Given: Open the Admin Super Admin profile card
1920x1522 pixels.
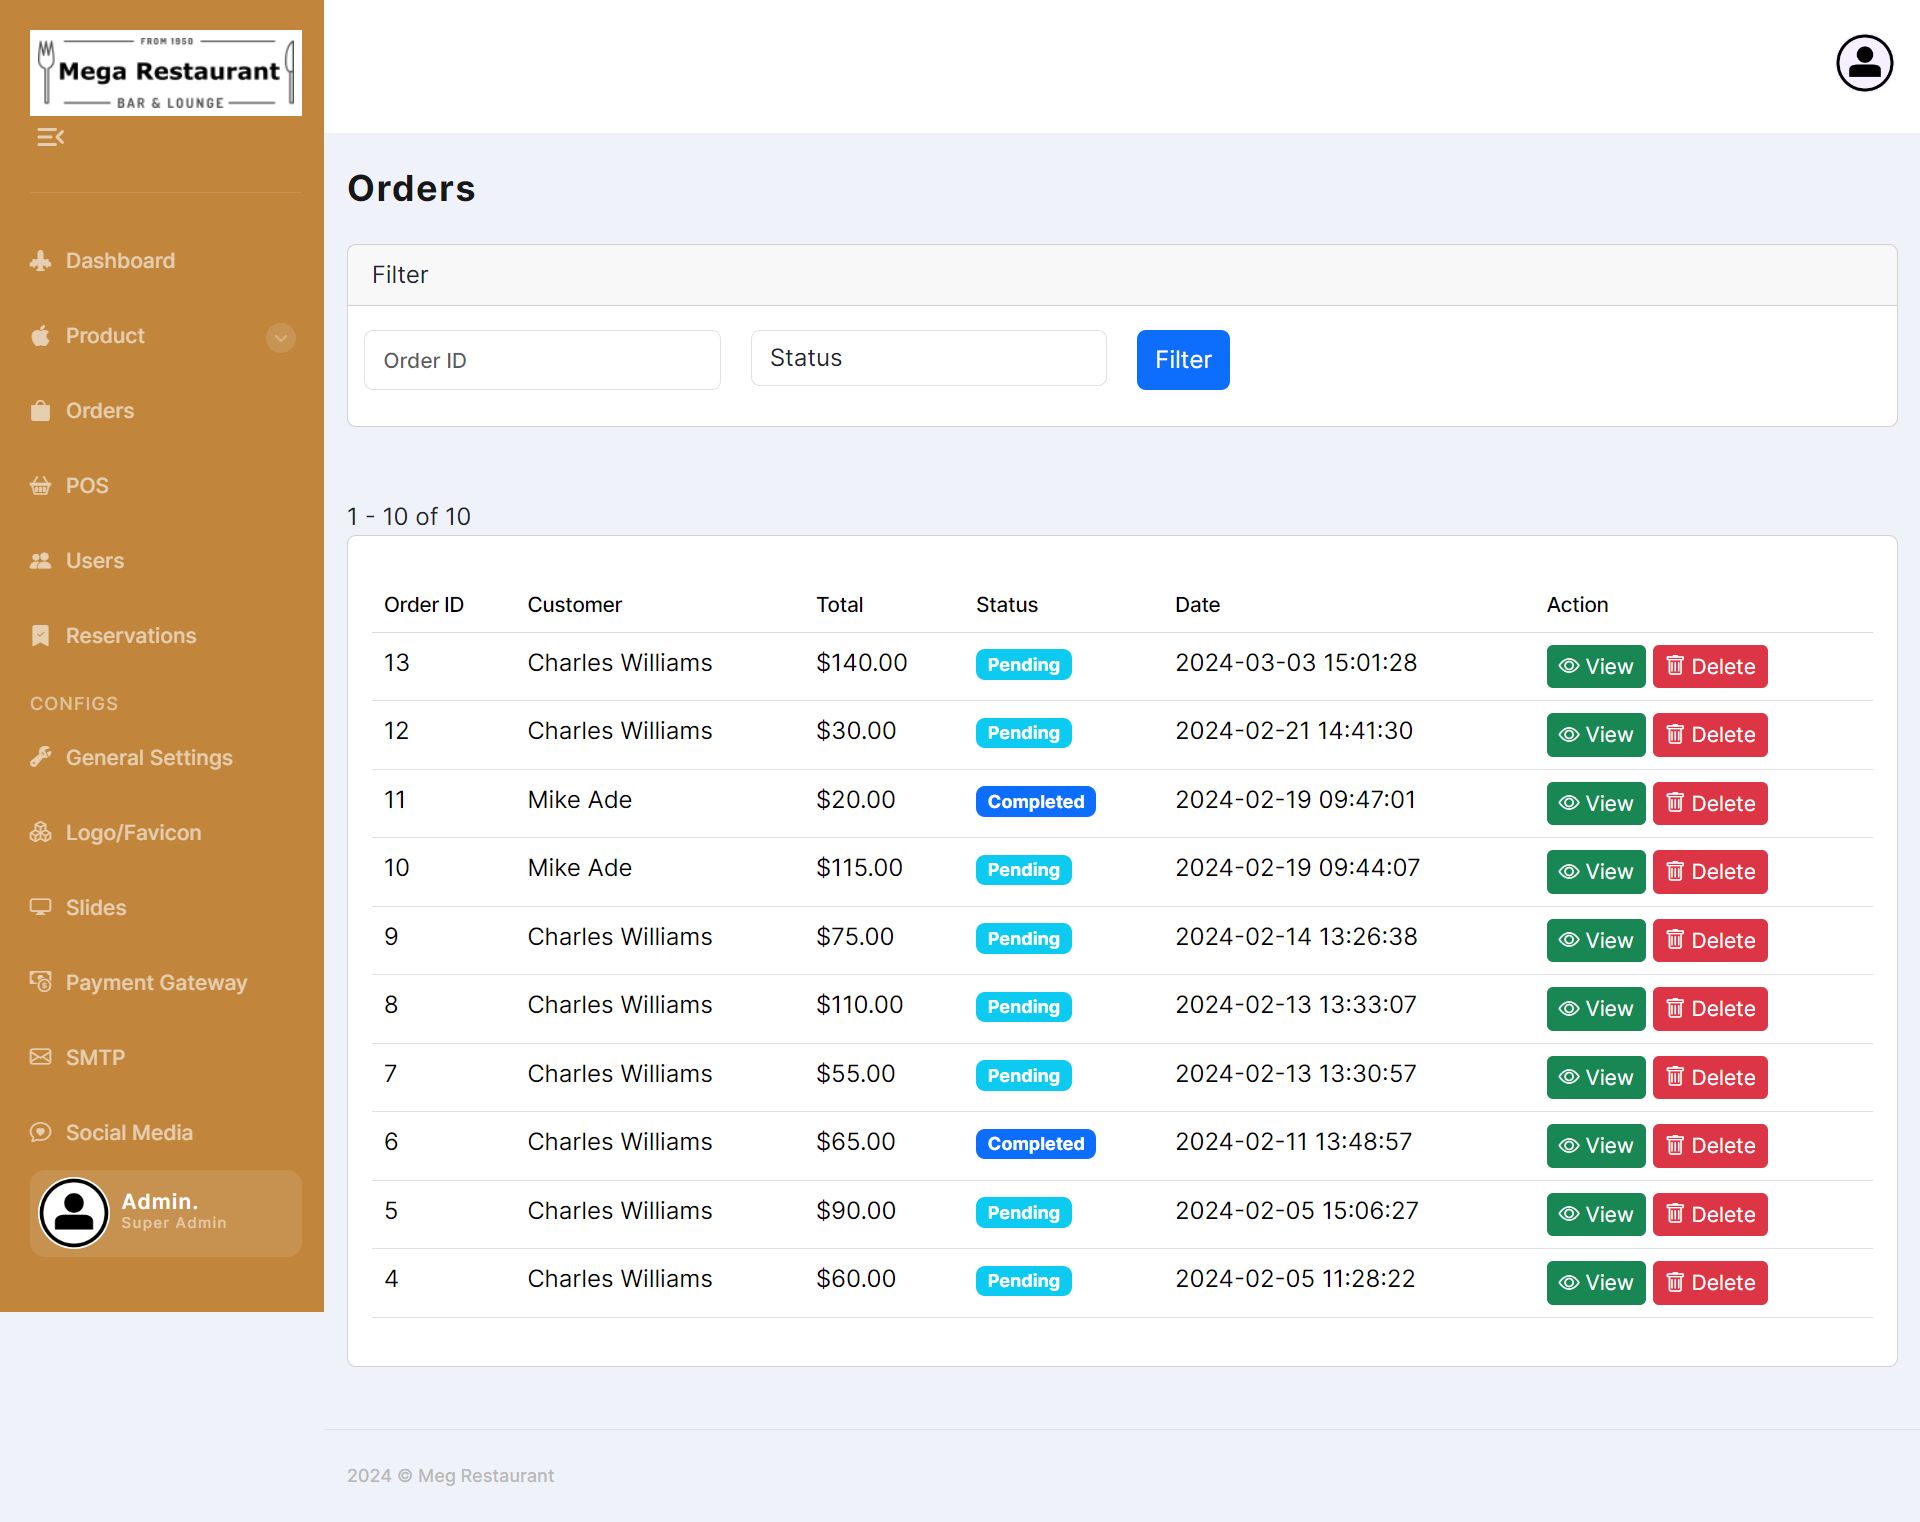Looking at the screenshot, I should tap(166, 1212).
